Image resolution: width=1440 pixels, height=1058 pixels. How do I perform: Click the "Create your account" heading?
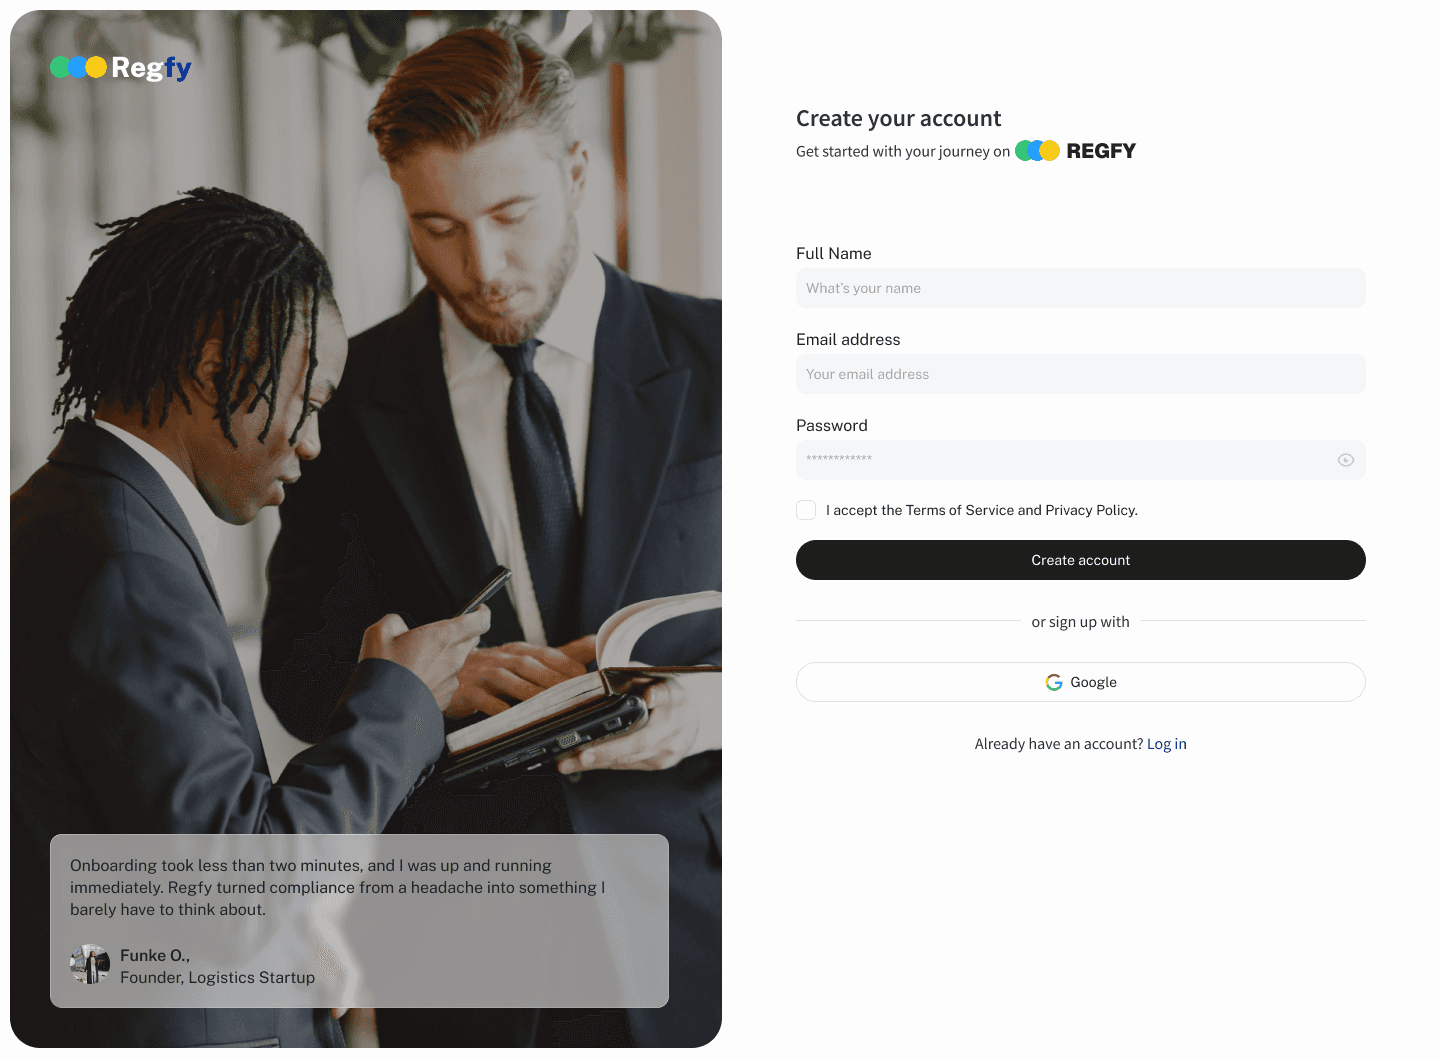pos(898,119)
